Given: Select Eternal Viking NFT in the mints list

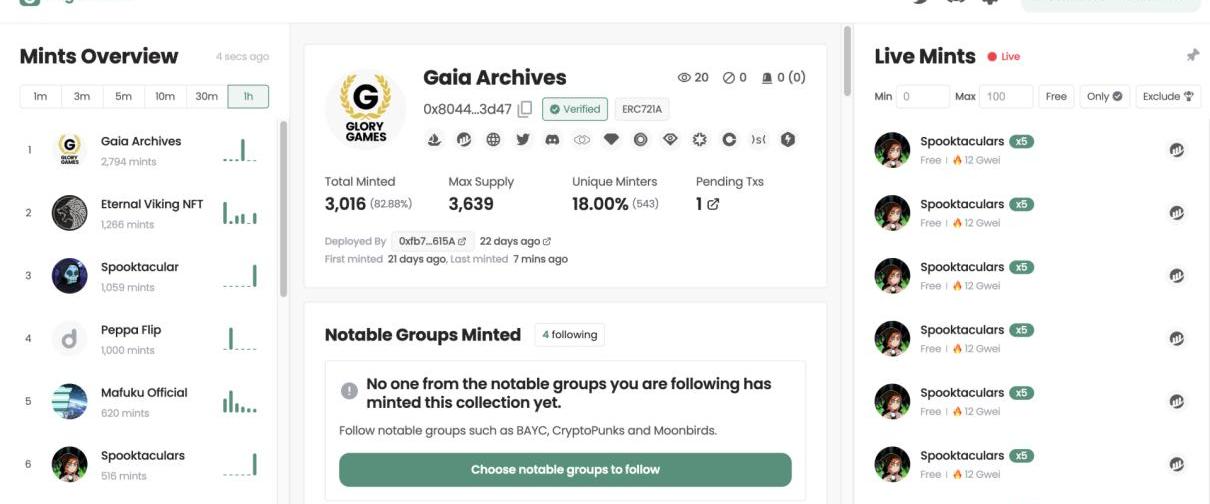Looking at the screenshot, I should 151,205.
